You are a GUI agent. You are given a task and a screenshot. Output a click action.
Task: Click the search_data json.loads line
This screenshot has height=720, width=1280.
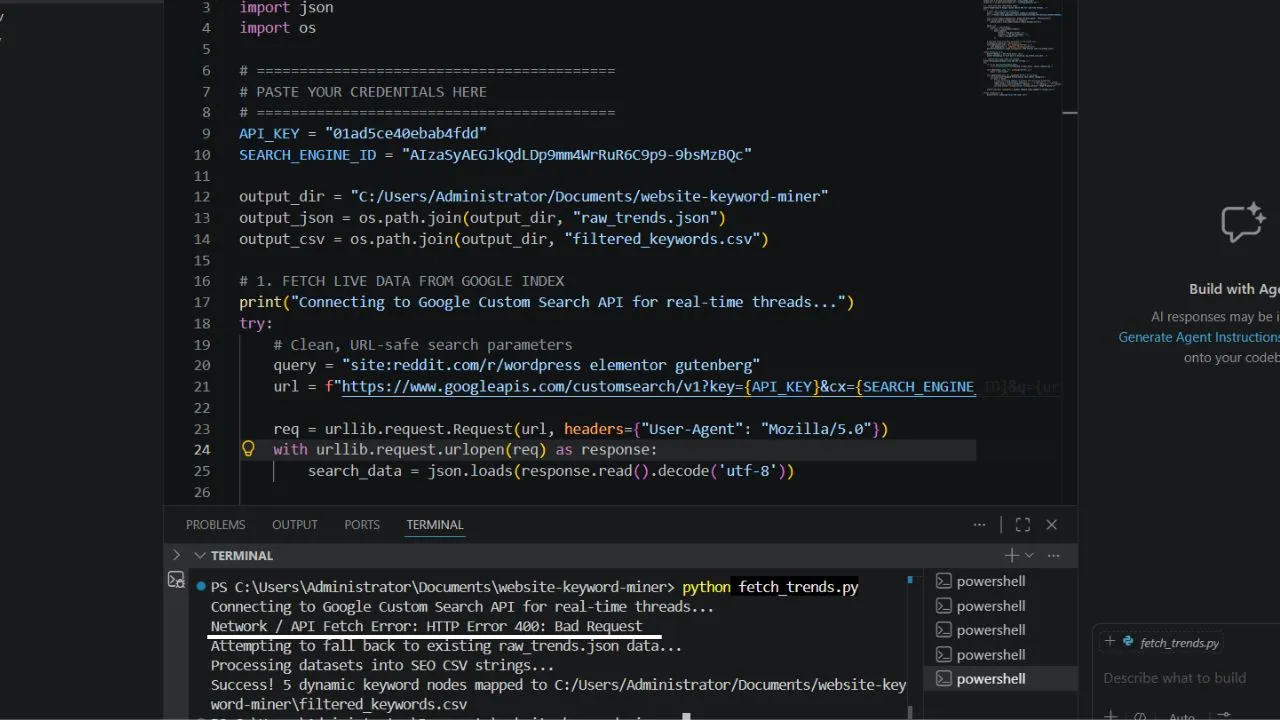[x=551, y=471]
